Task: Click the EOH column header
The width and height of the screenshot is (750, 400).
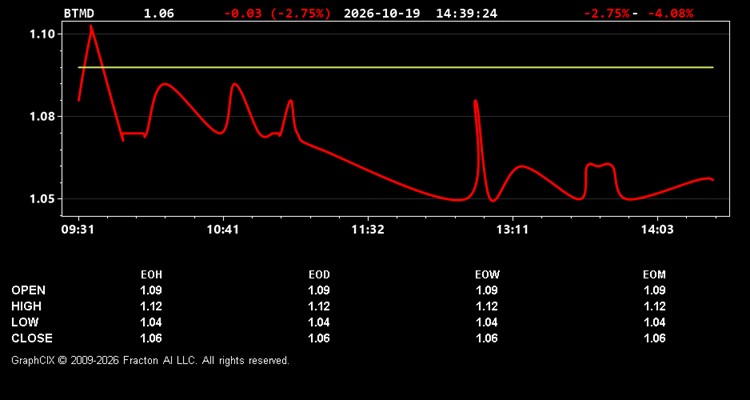Action: (151, 275)
